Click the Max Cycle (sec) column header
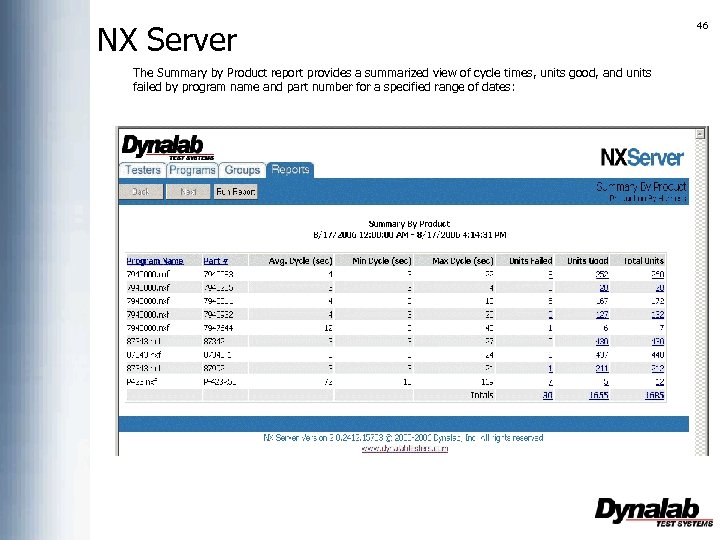 [x=463, y=261]
